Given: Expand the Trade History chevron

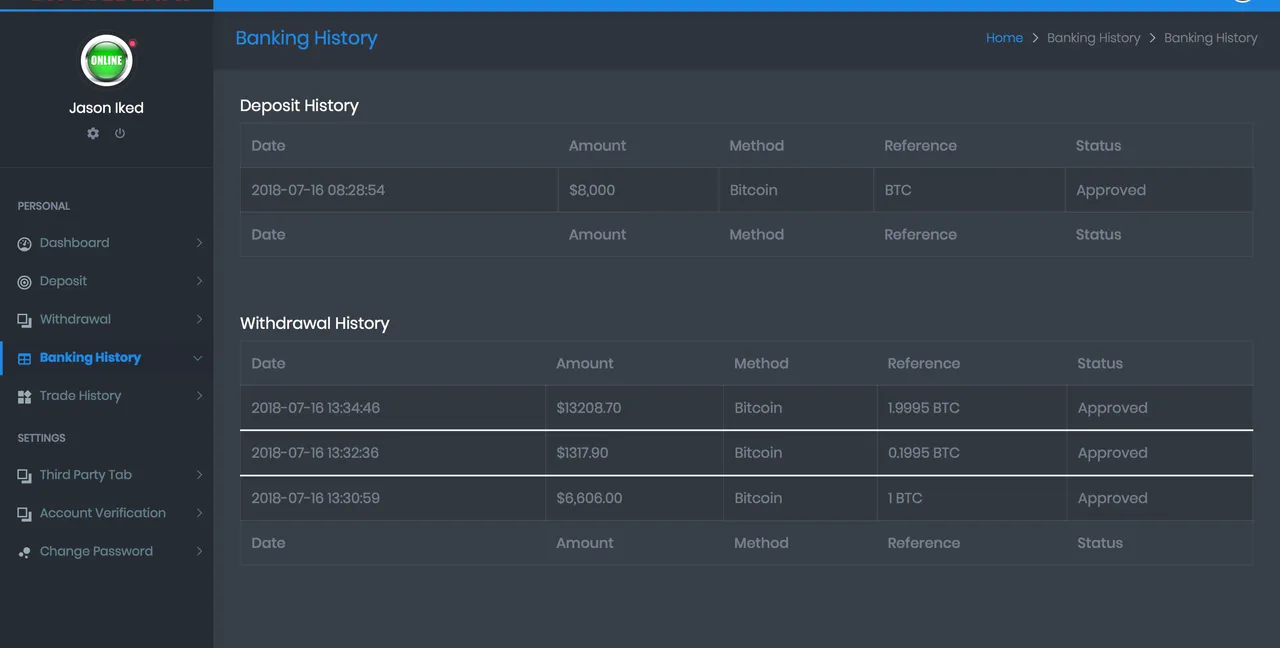Looking at the screenshot, I should pos(199,396).
